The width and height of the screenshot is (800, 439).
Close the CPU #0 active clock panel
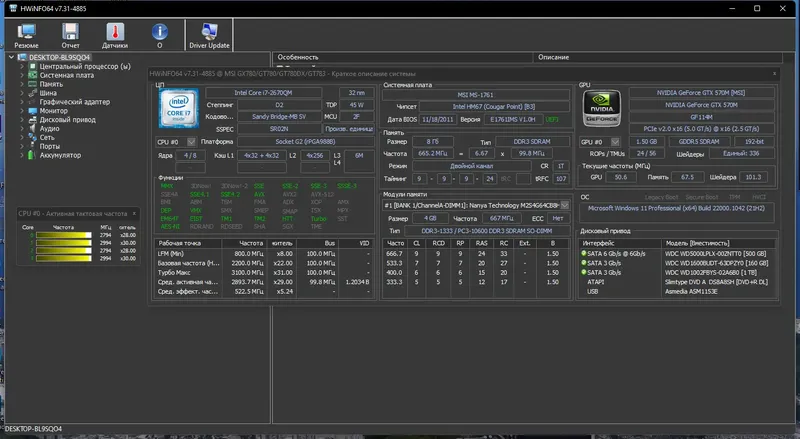click(x=134, y=213)
